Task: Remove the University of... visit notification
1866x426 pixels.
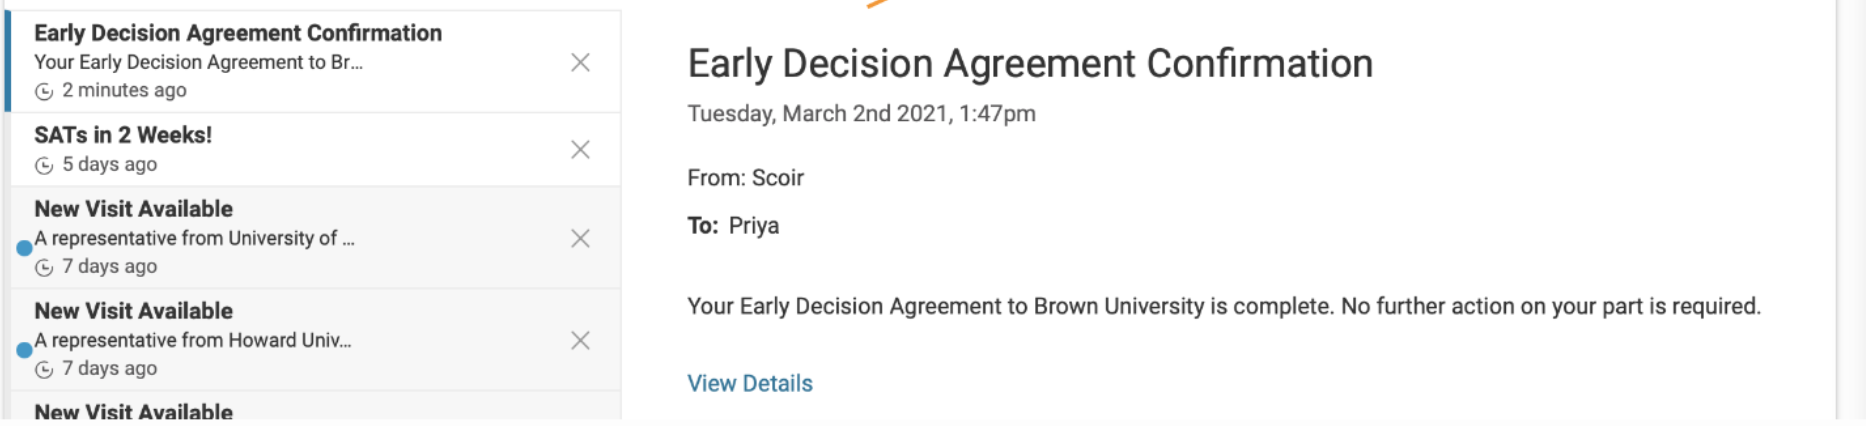Action: pos(580,238)
